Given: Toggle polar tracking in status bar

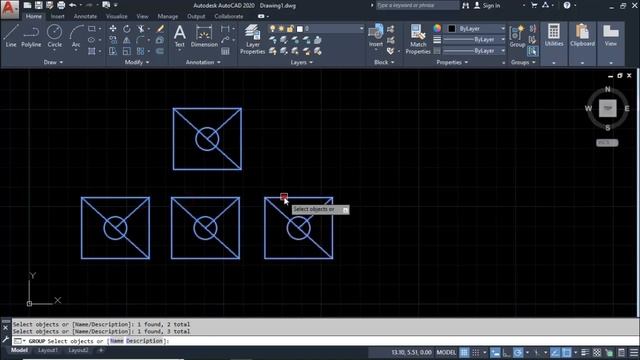Looking at the screenshot, I should (518, 352).
